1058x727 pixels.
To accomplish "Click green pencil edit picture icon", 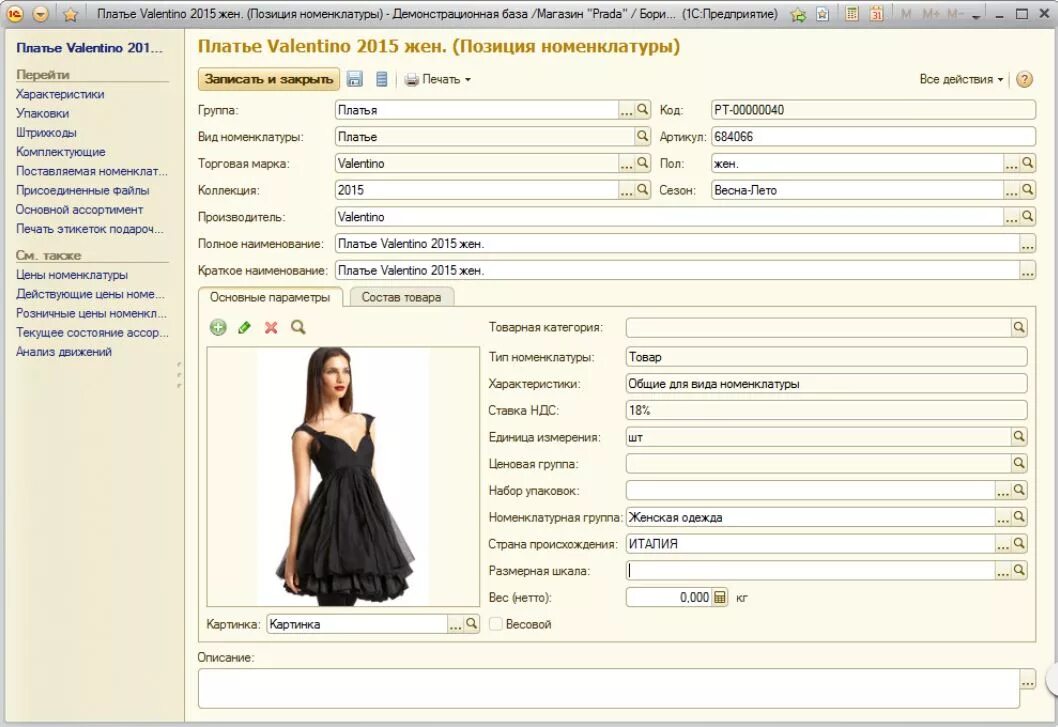I will [244, 327].
